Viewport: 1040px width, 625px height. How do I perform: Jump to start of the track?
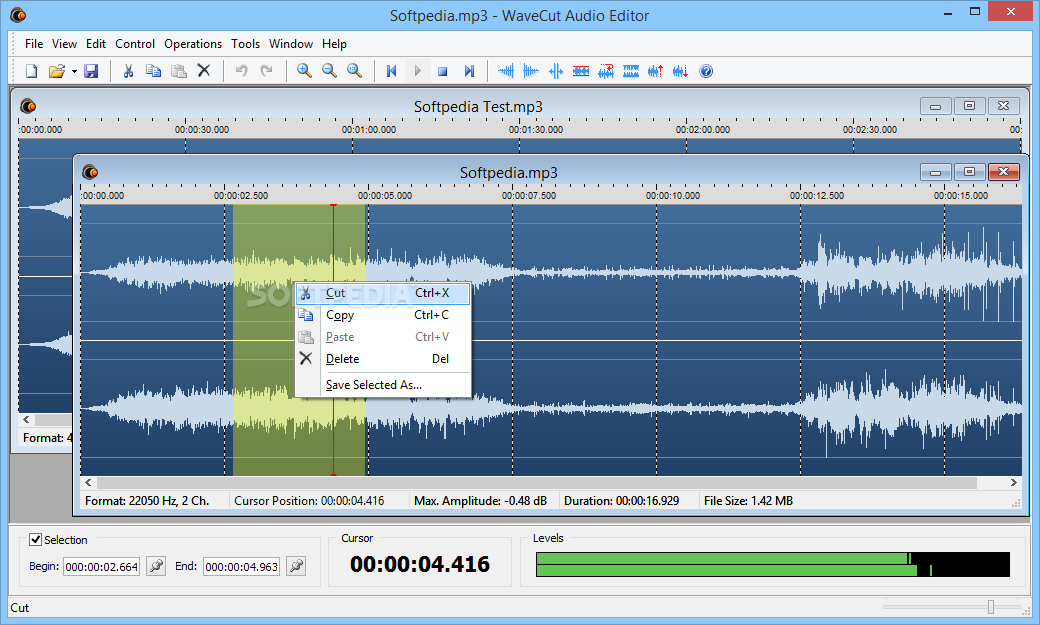[x=392, y=71]
